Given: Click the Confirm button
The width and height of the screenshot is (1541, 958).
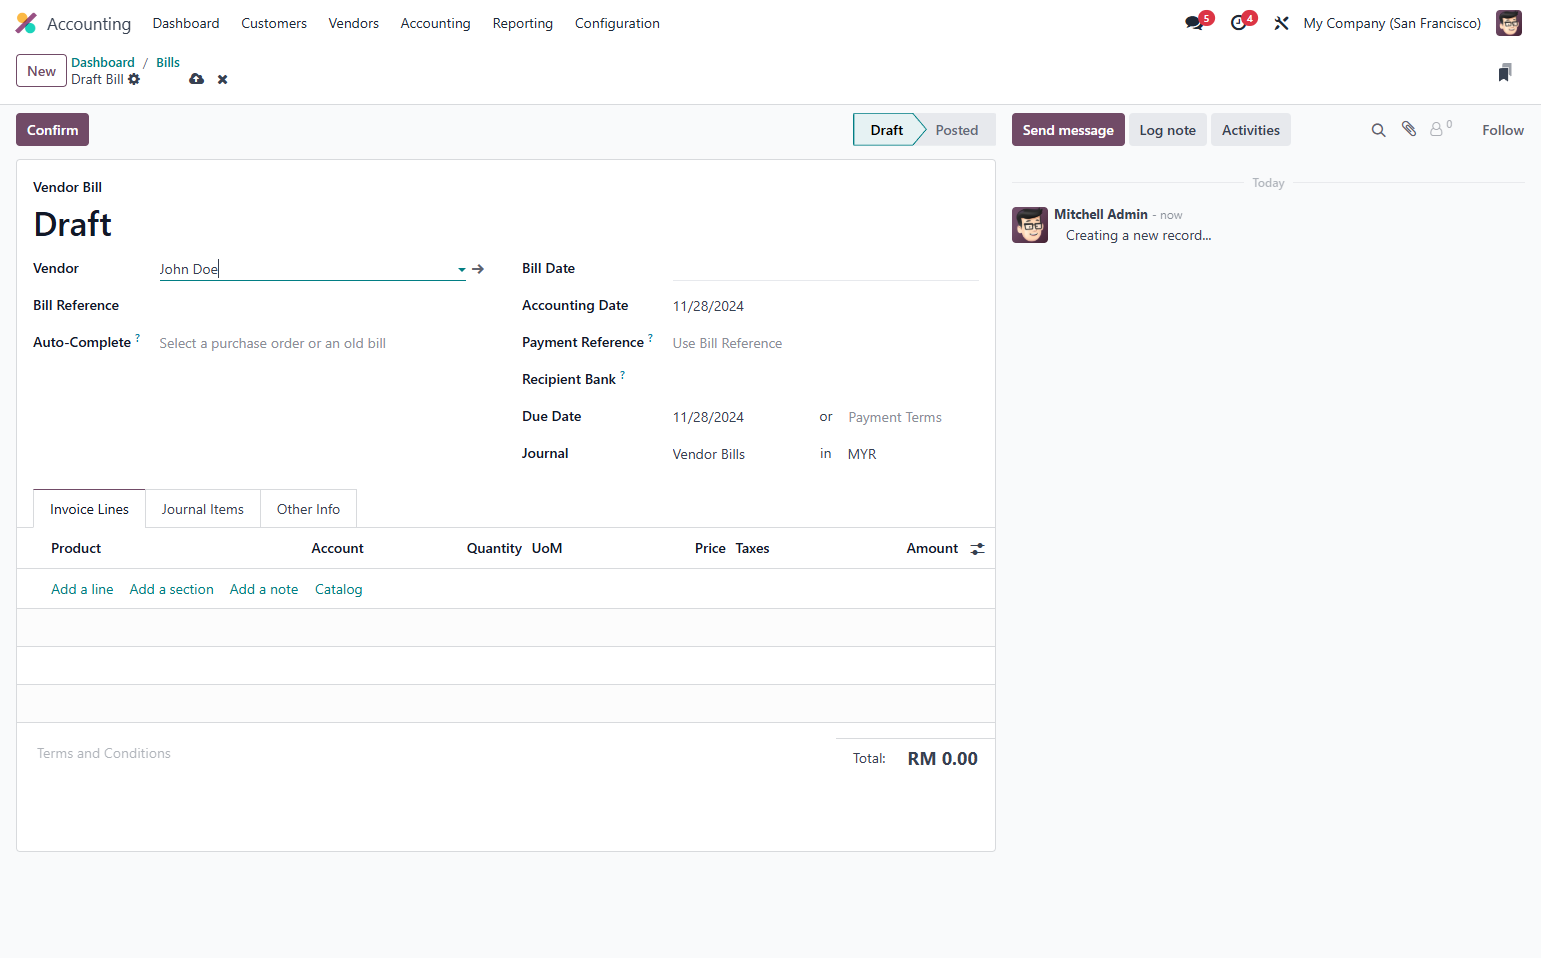Looking at the screenshot, I should point(52,130).
